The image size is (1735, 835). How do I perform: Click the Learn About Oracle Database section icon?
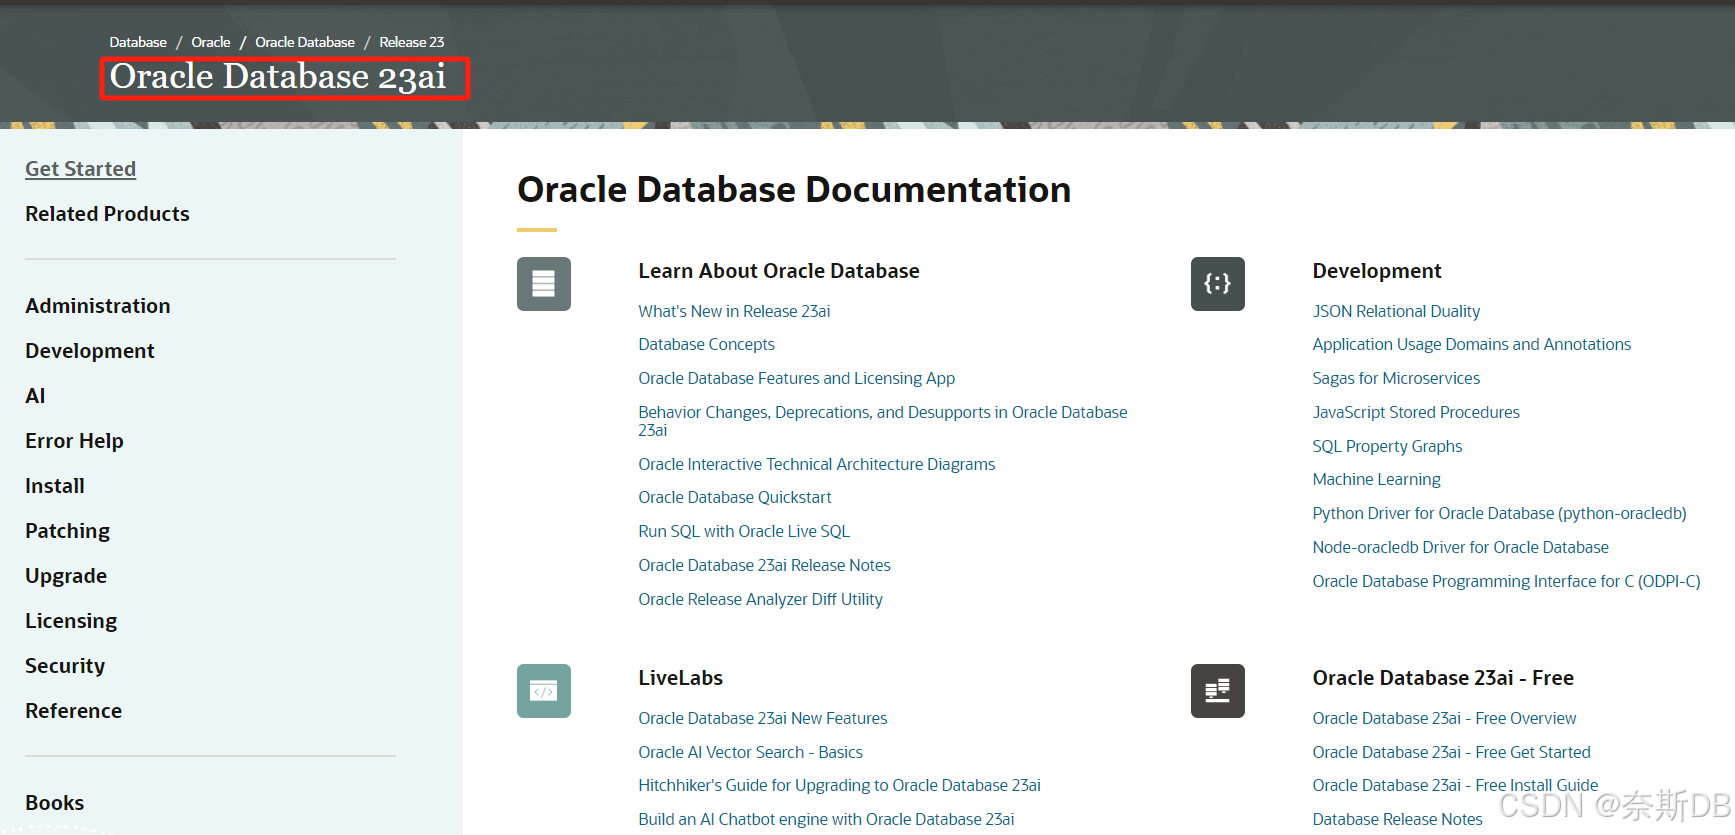[x=543, y=284]
